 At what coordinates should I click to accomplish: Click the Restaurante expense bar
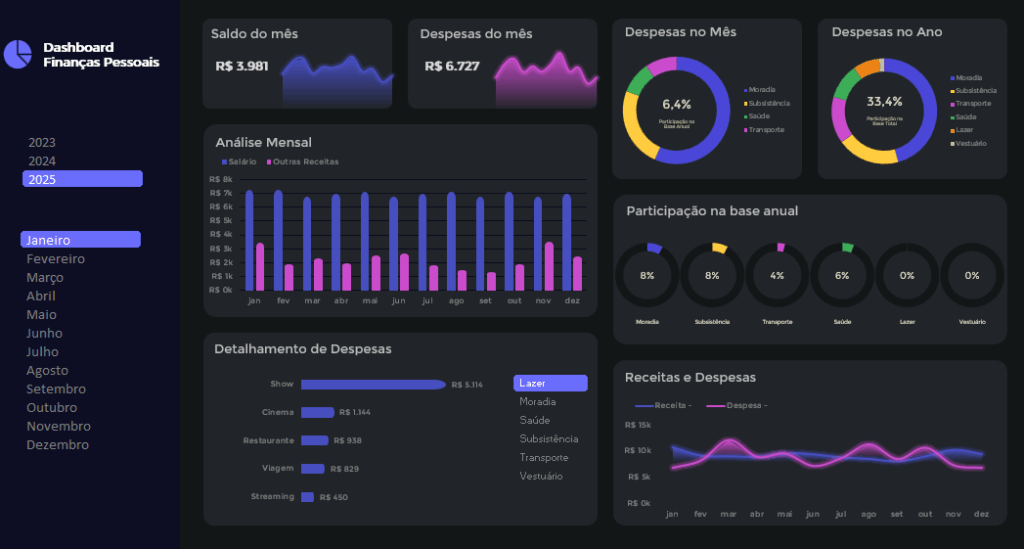(315, 441)
